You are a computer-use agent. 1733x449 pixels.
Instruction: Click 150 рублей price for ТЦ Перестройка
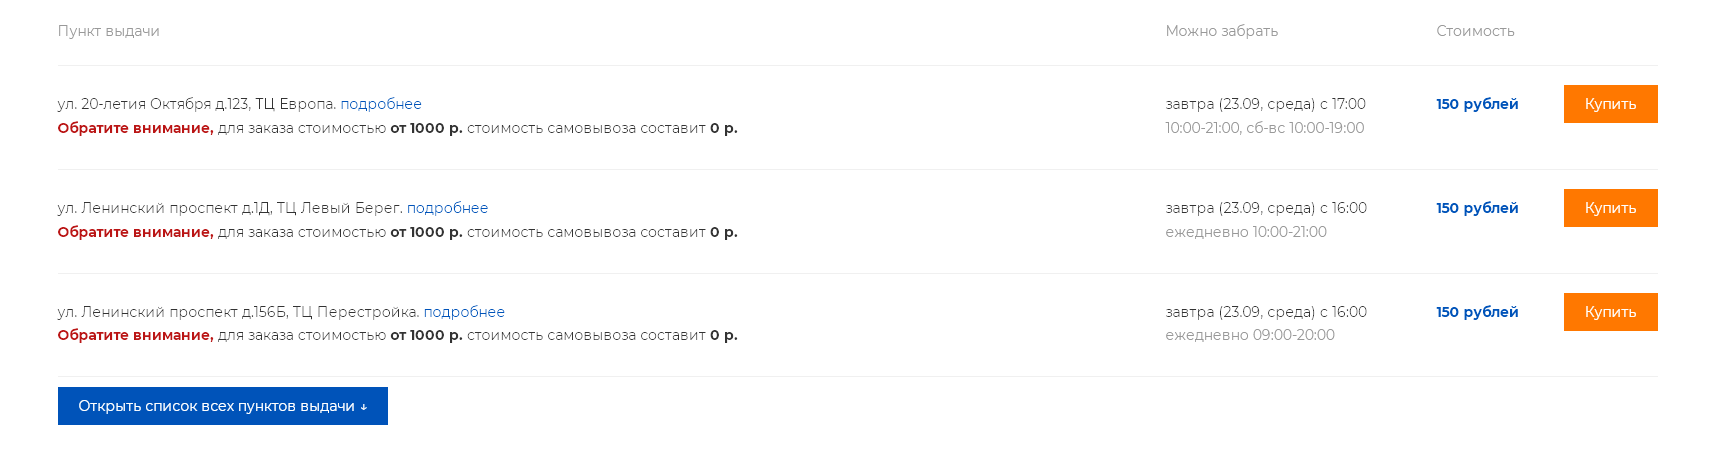(x=1477, y=312)
